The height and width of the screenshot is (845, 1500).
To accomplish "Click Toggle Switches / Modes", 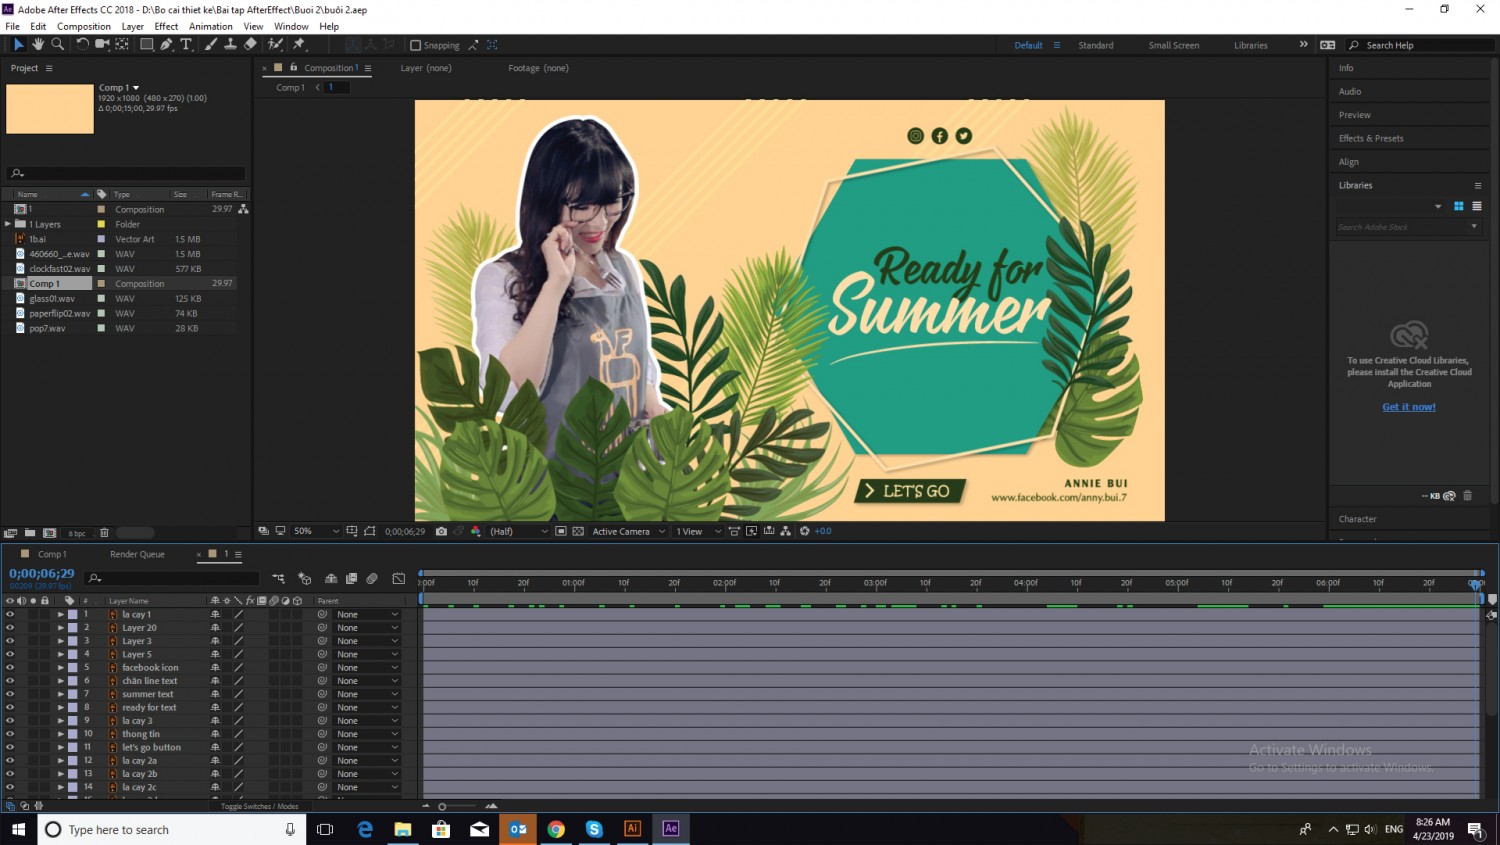I will click(260, 806).
